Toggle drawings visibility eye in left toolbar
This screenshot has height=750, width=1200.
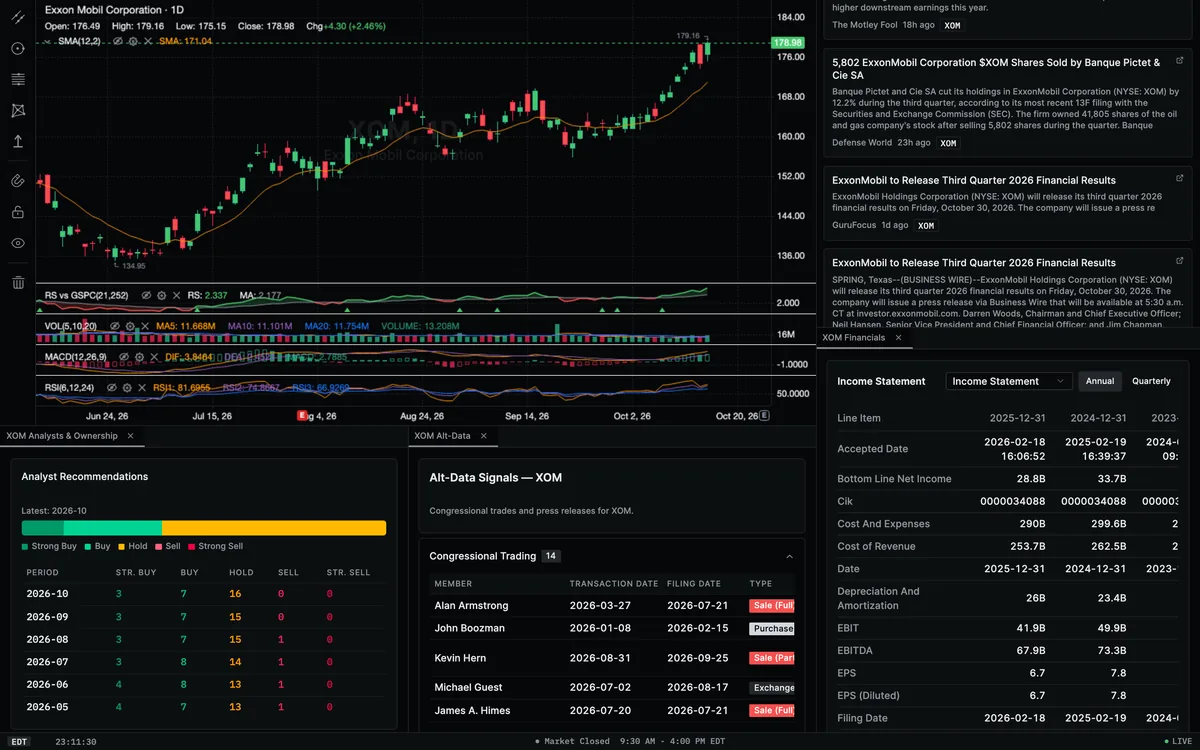[18, 243]
